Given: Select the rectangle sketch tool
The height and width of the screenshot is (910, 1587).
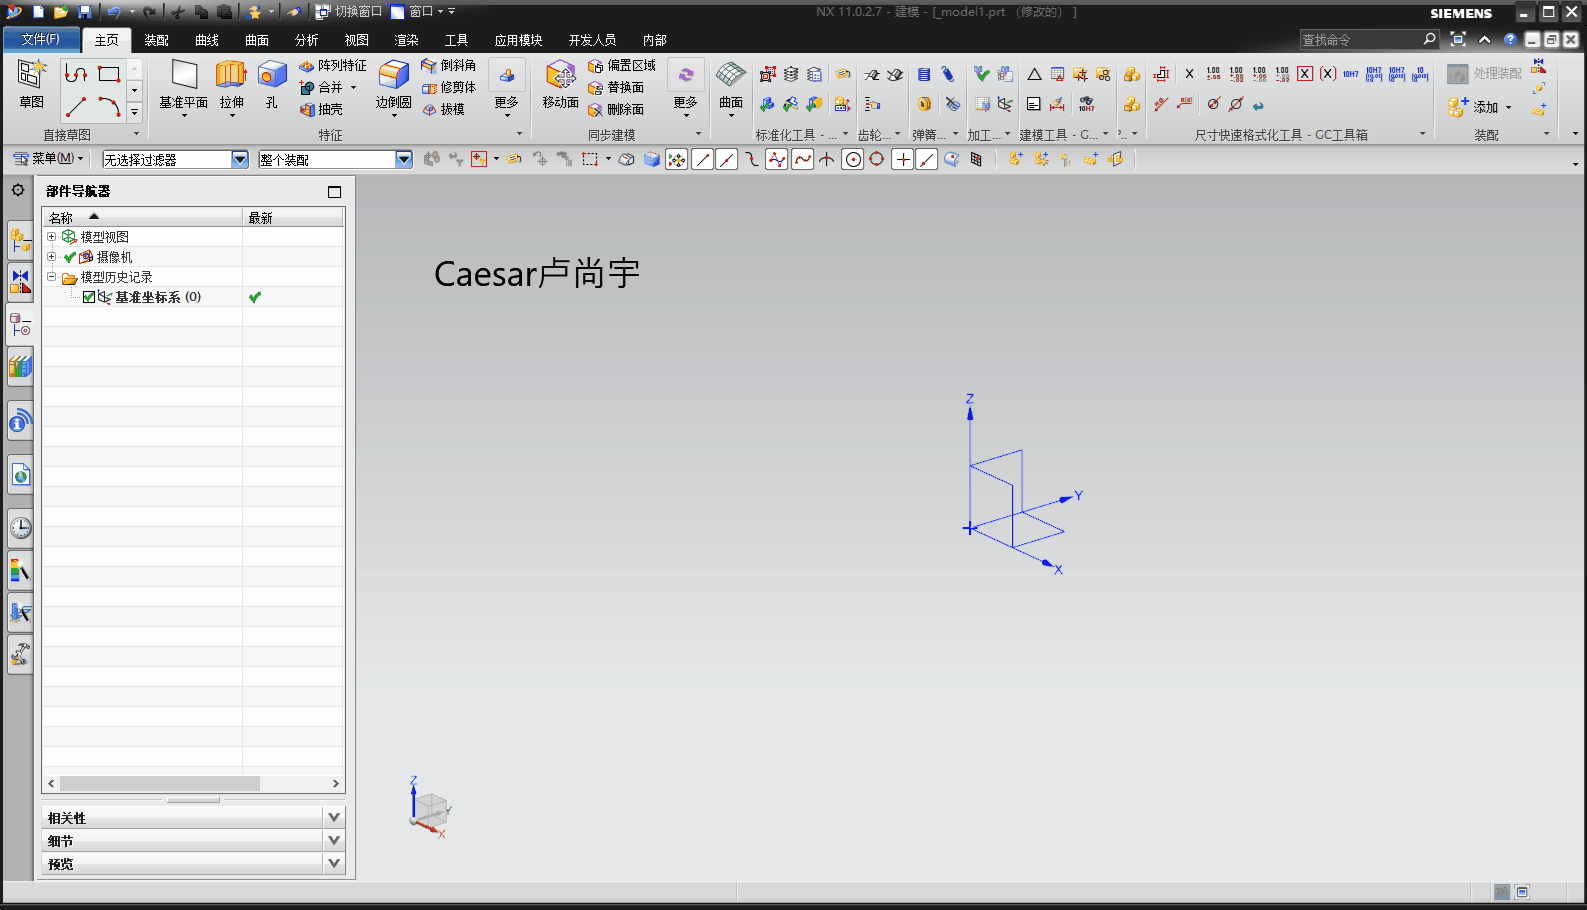Looking at the screenshot, I should click(109, 74).
